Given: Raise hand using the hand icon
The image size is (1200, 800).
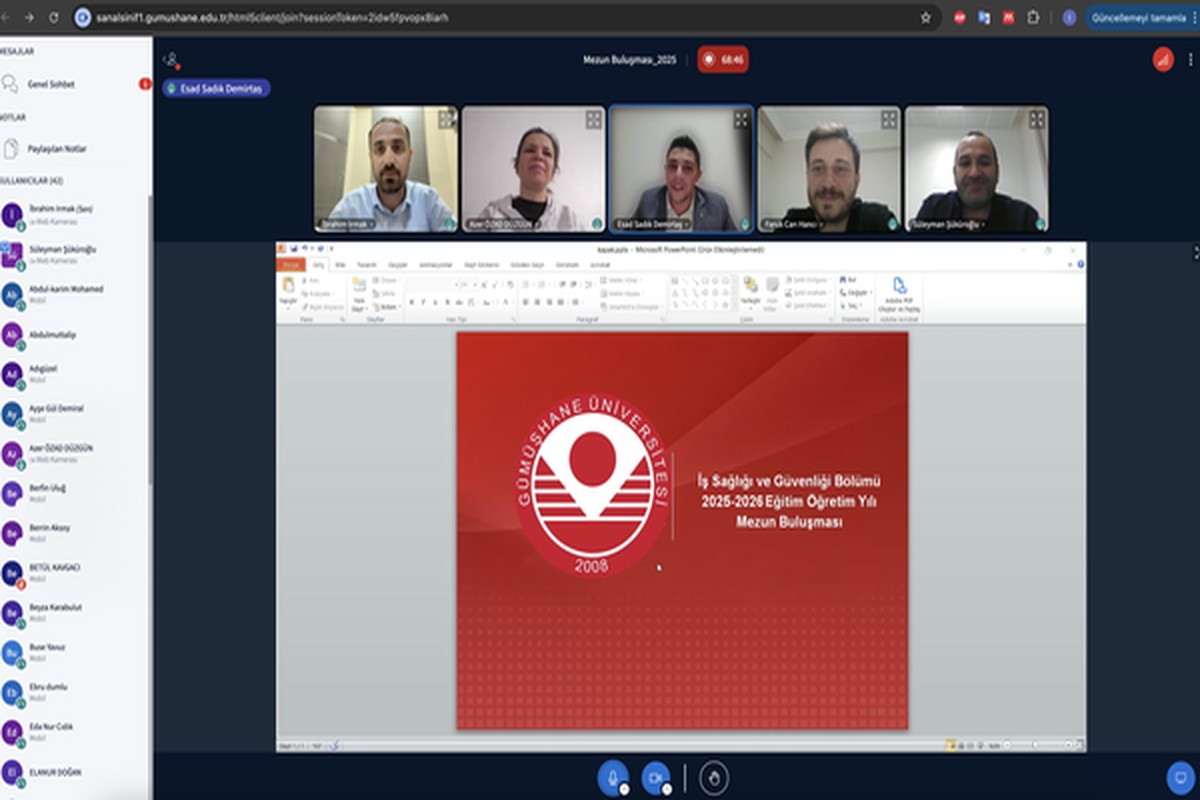Looking at the screenshot, I should (713, 776).
